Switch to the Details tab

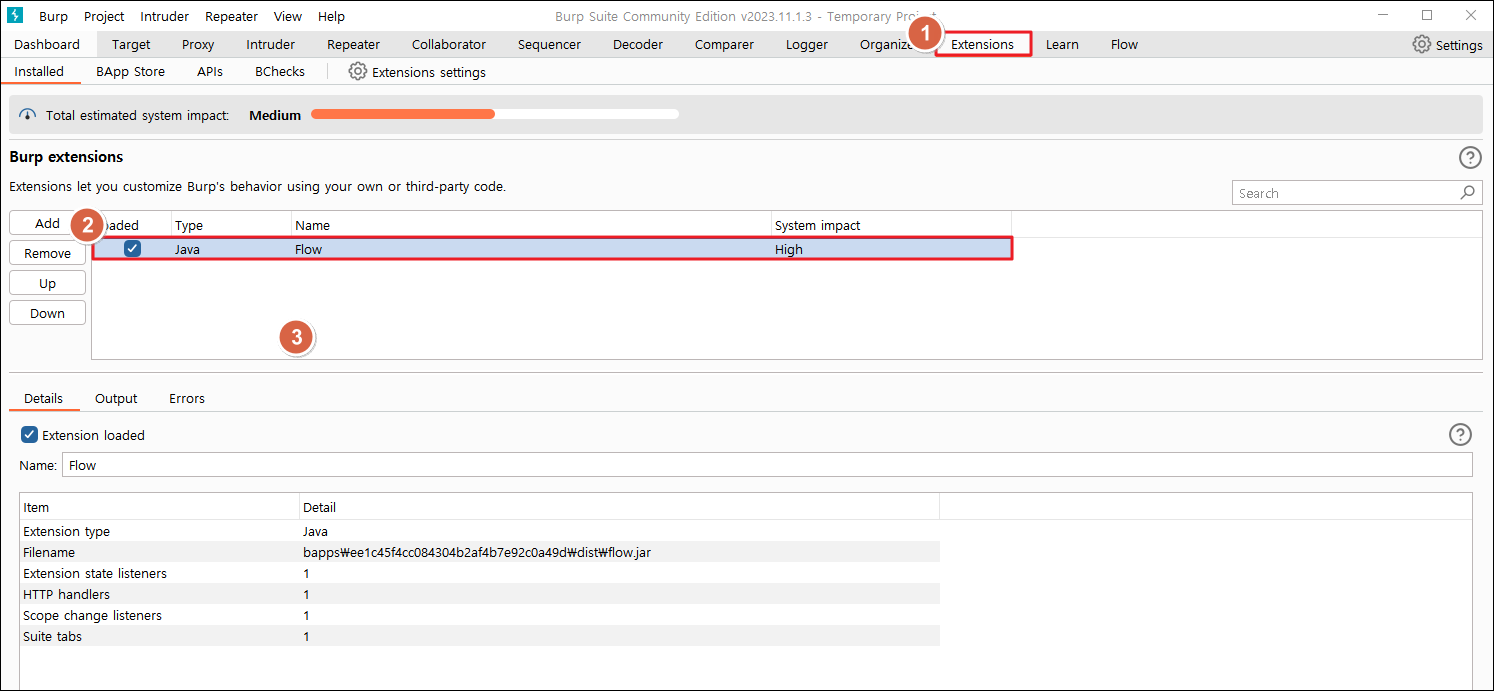pyautogui.click(x=44, y=398)
